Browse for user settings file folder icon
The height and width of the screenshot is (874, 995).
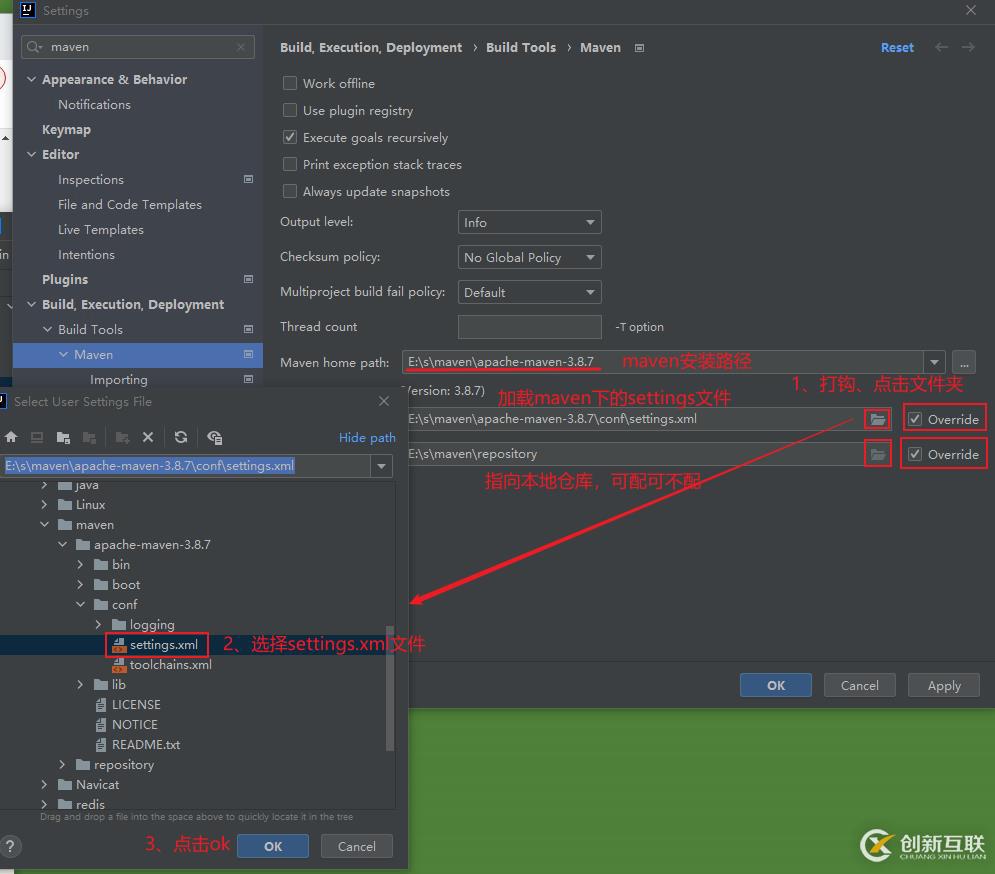tap(878, 419)
